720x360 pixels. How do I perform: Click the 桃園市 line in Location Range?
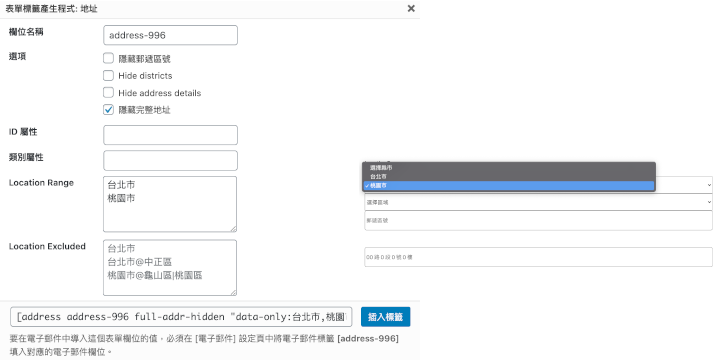click(x=121, y=199)
